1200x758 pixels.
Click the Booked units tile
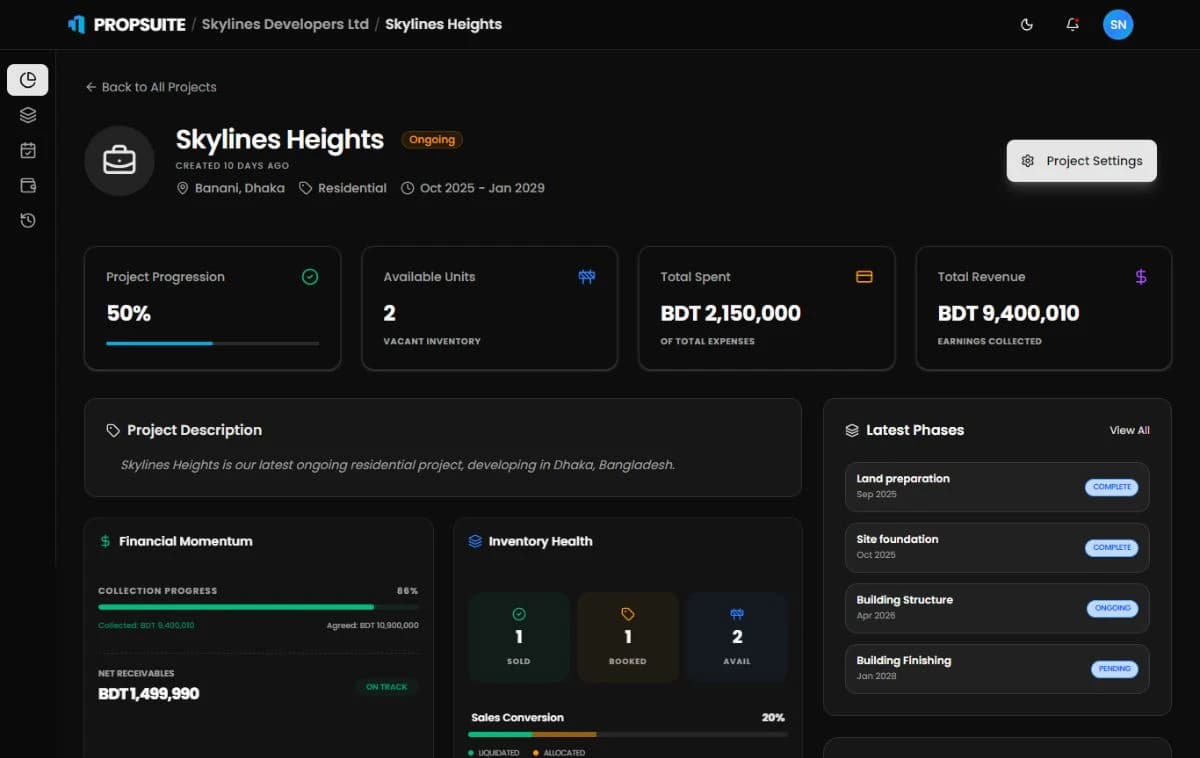click(628, 637)
